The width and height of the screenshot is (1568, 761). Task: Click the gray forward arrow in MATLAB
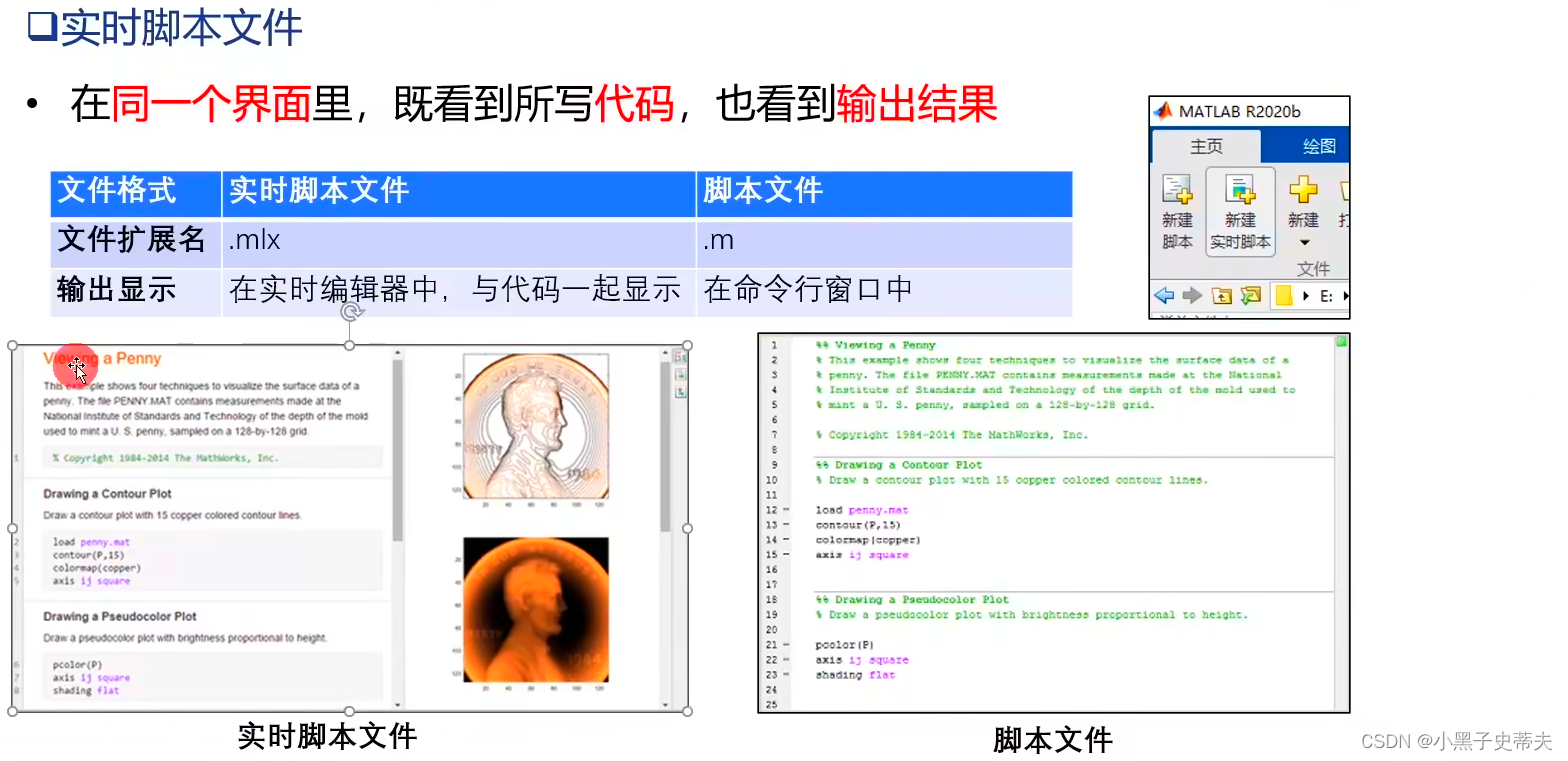[1192, 296]
